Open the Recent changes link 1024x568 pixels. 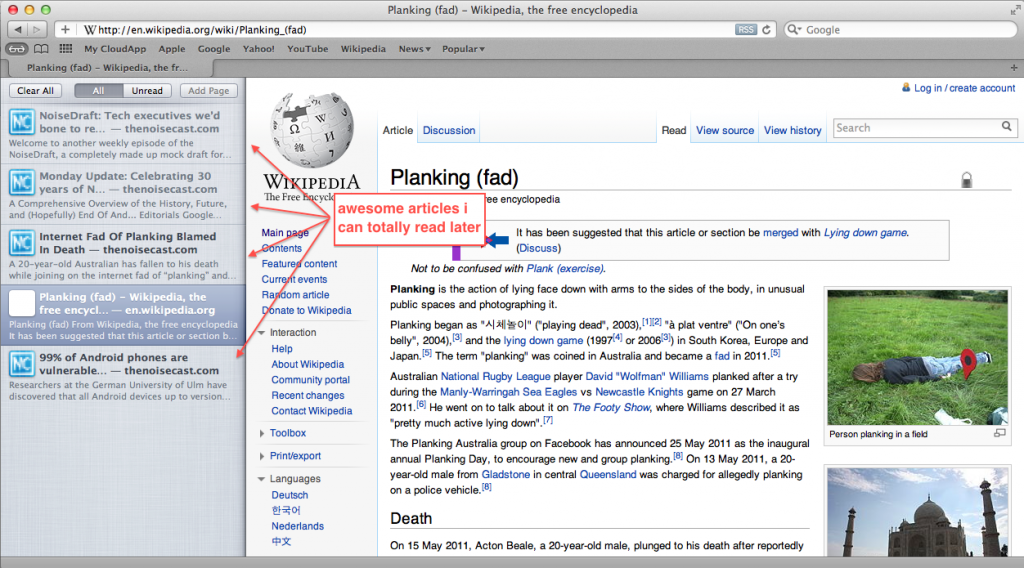pyautogui.click(x=308, y=395)
